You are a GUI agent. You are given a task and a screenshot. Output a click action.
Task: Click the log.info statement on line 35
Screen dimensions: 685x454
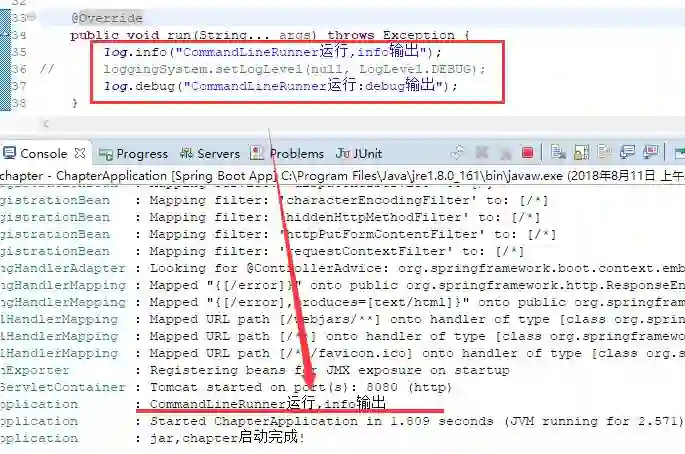273,52
